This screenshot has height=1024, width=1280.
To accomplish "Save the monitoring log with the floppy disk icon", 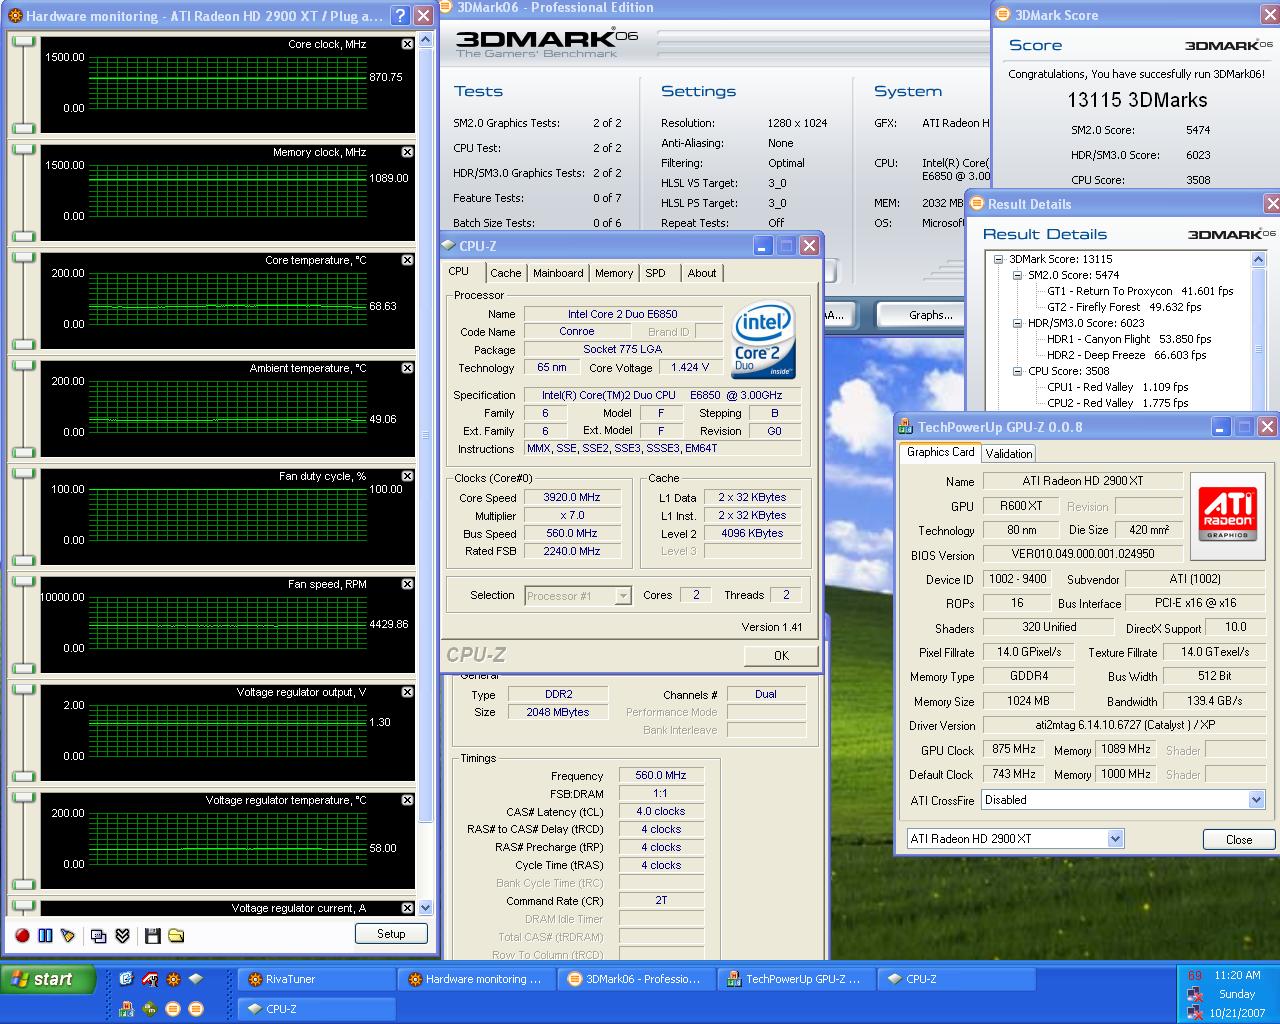I will pos(153,936).
